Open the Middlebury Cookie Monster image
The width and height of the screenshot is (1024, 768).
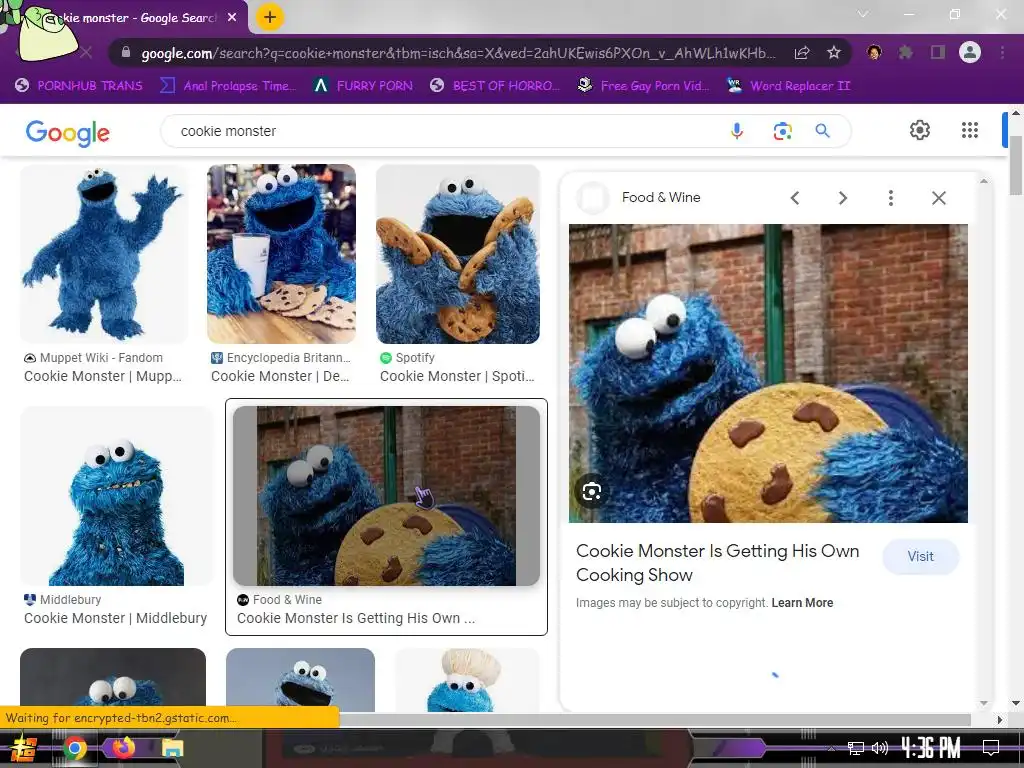[116, 496]
